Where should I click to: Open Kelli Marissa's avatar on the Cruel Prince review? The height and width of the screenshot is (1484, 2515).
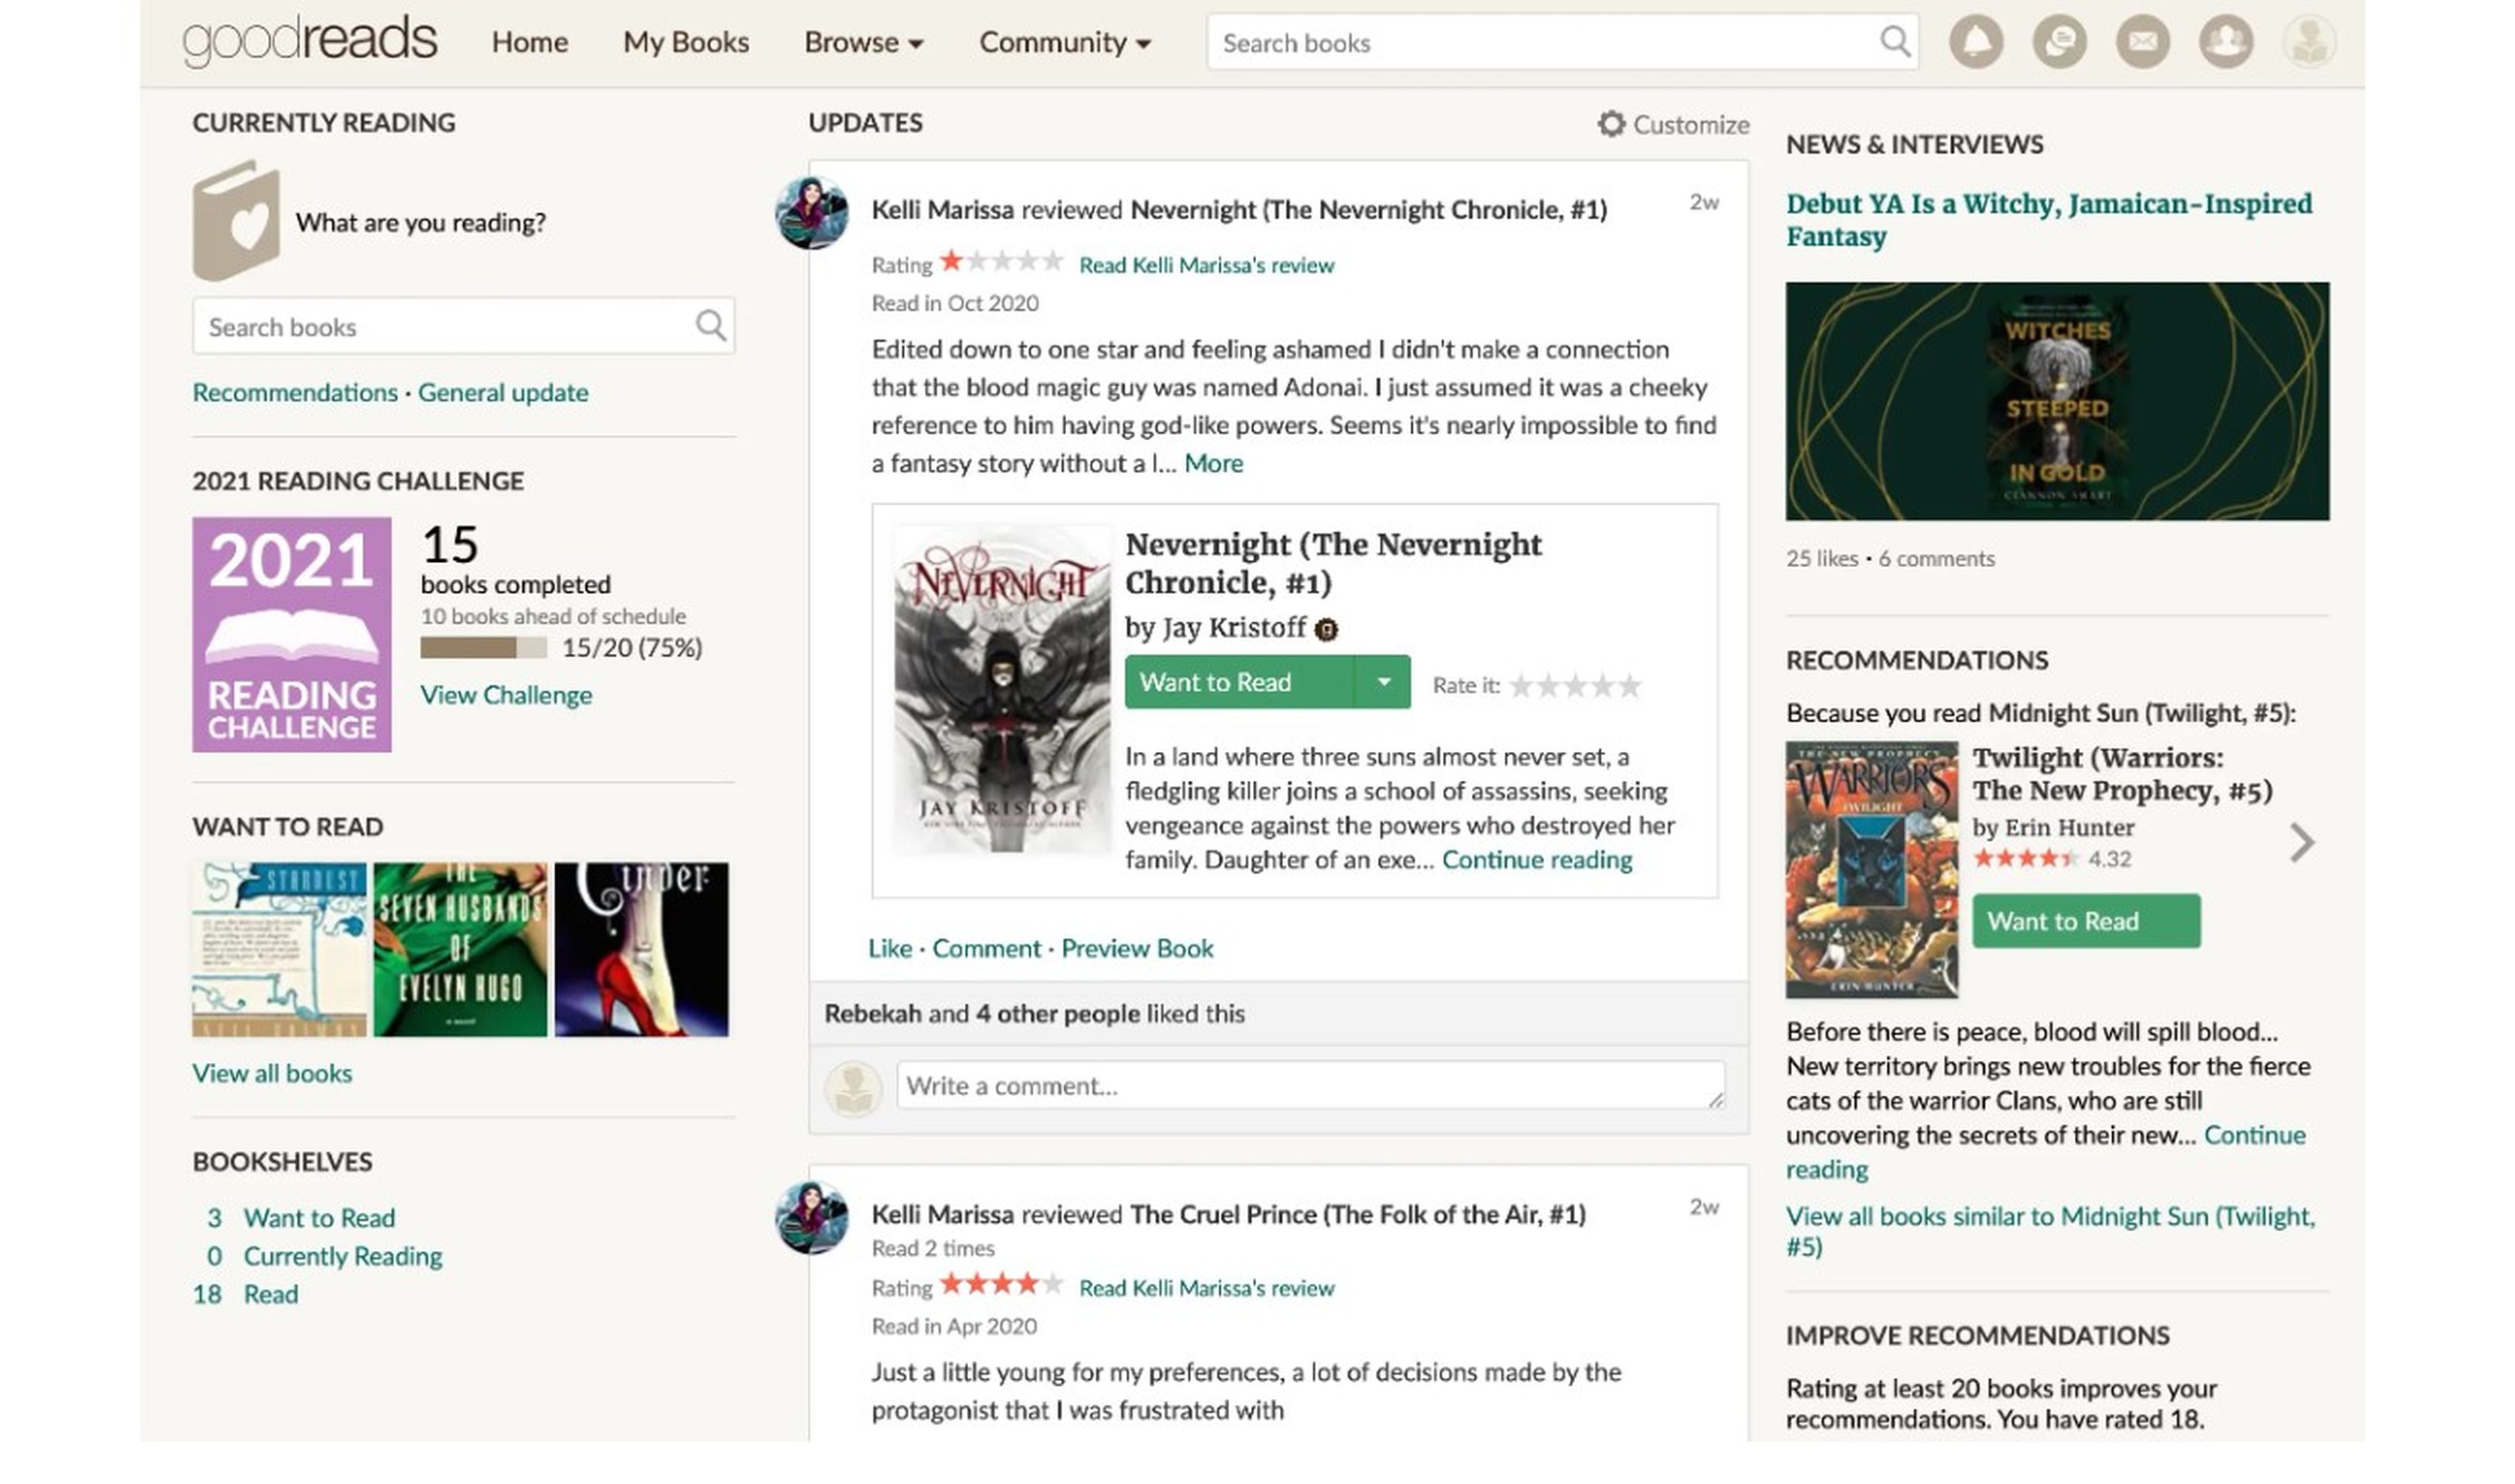pos(811,1217)
